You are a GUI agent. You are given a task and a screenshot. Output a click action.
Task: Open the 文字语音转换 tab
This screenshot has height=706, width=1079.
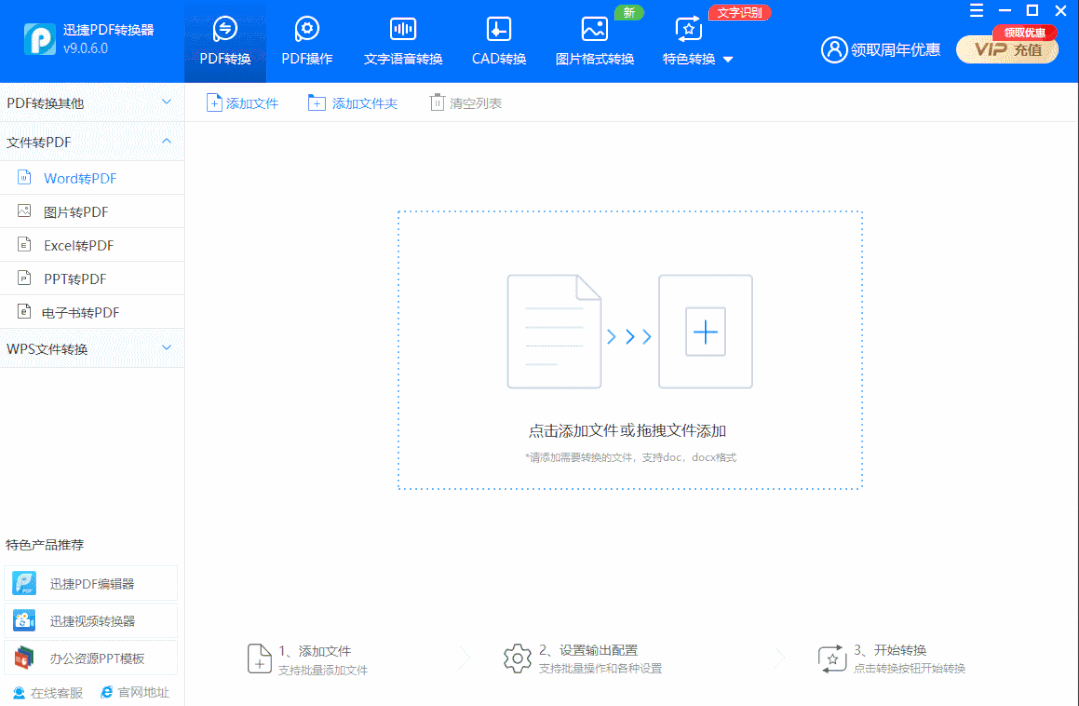click(x=403, y=41)
